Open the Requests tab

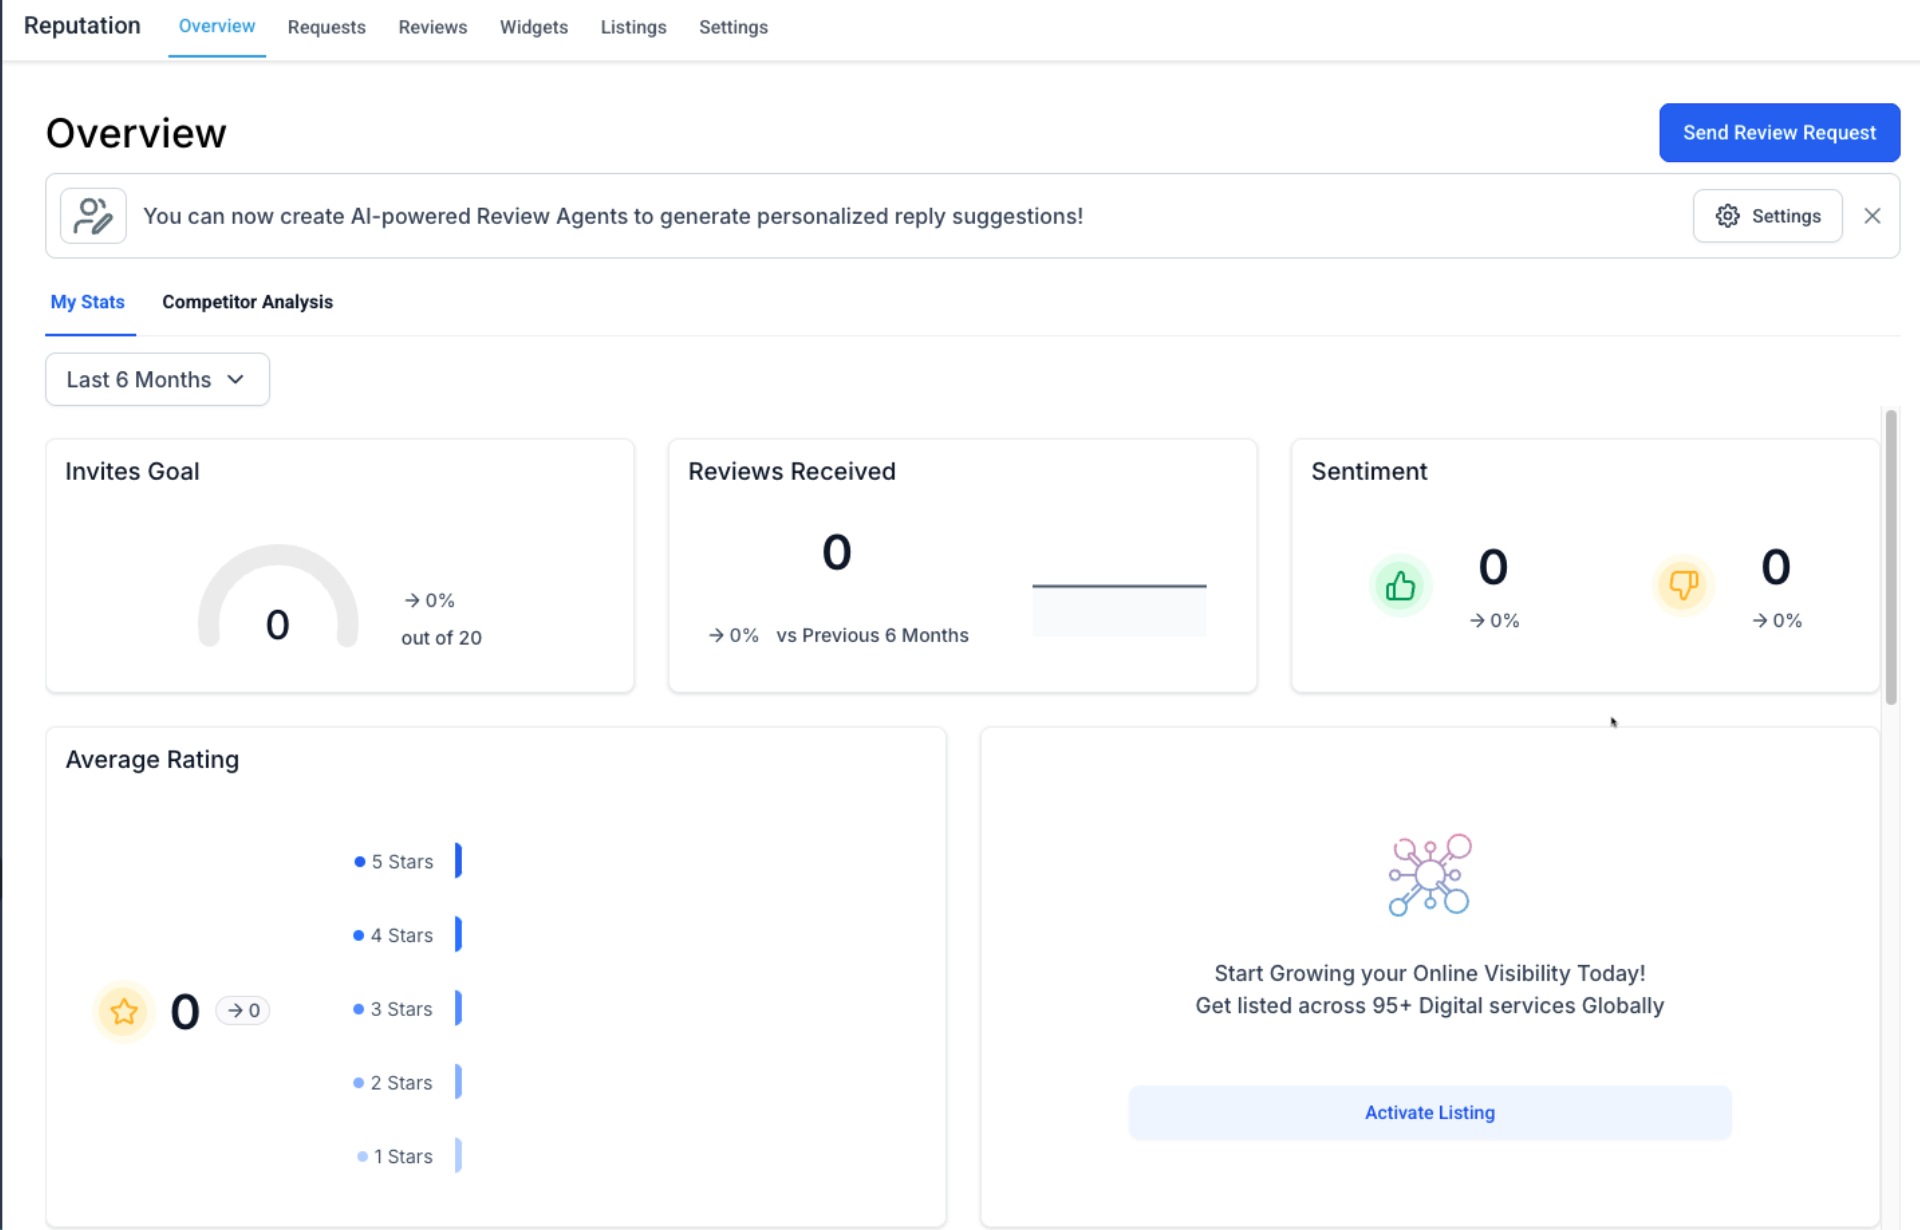pos(326,27)
